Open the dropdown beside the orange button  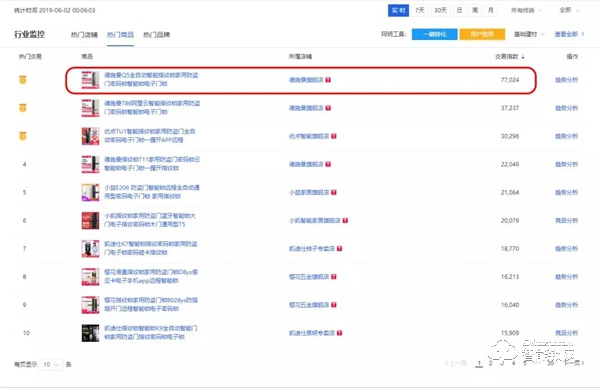click(x=529, y=34)
